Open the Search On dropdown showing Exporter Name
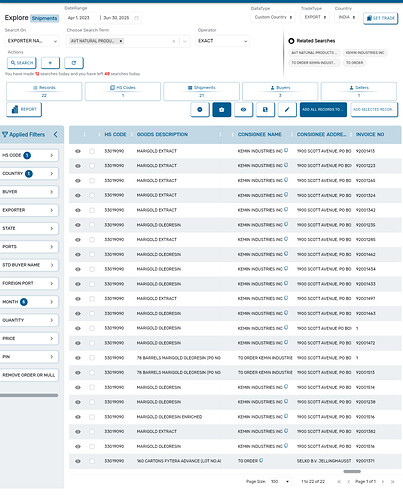Screen dimensions: 403x500 [x=32, y=41]
